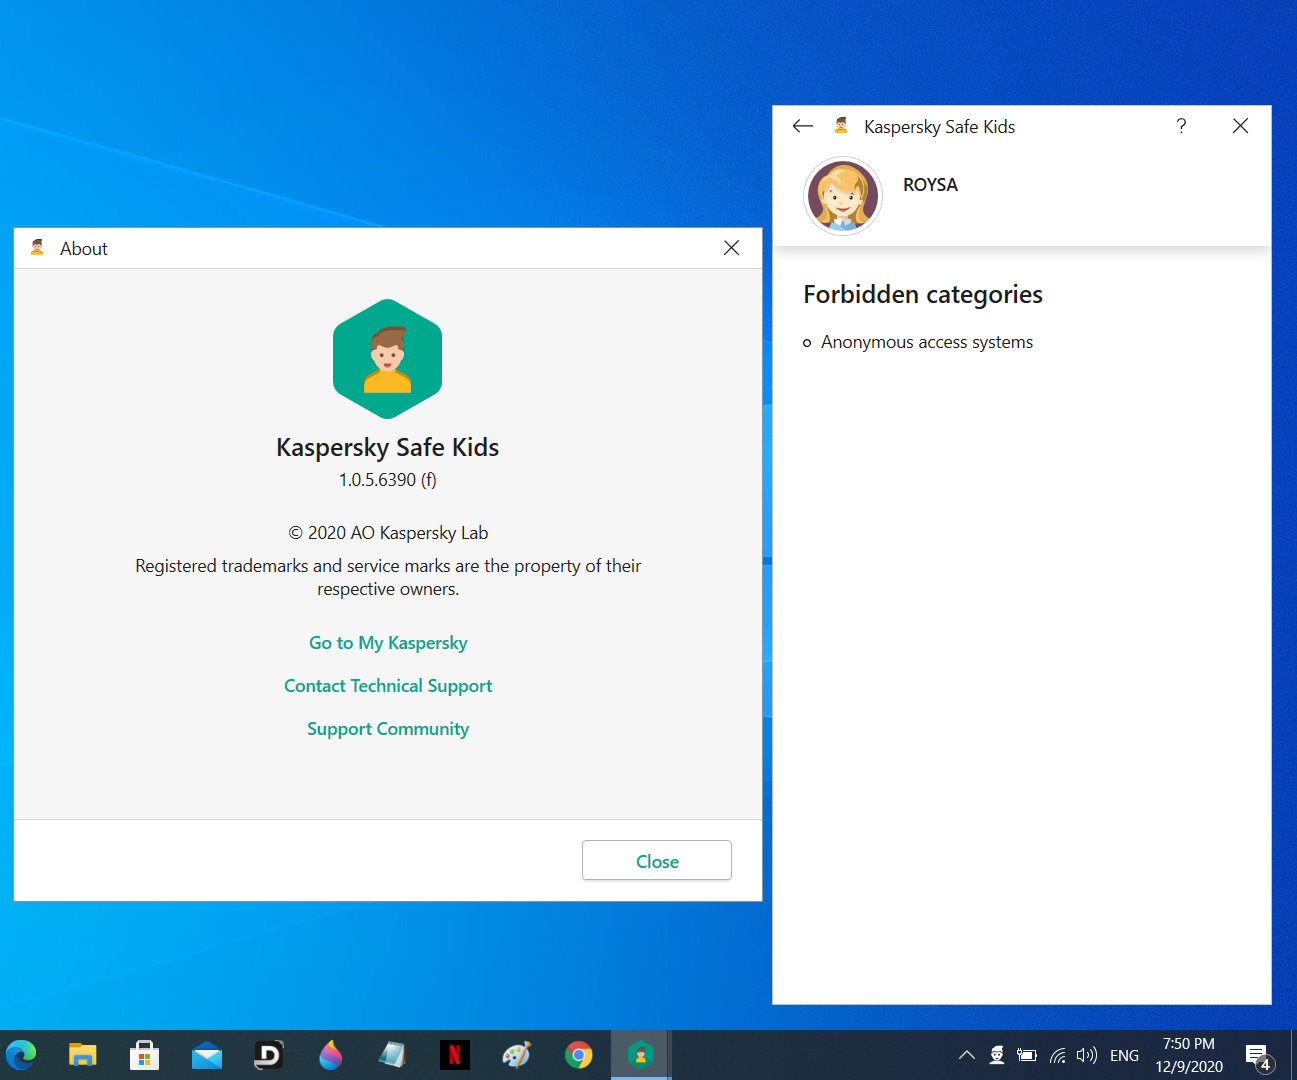Click the small icon in About title bar
This screenshot has width=1297, height=1080.
(x=37, y=248)
